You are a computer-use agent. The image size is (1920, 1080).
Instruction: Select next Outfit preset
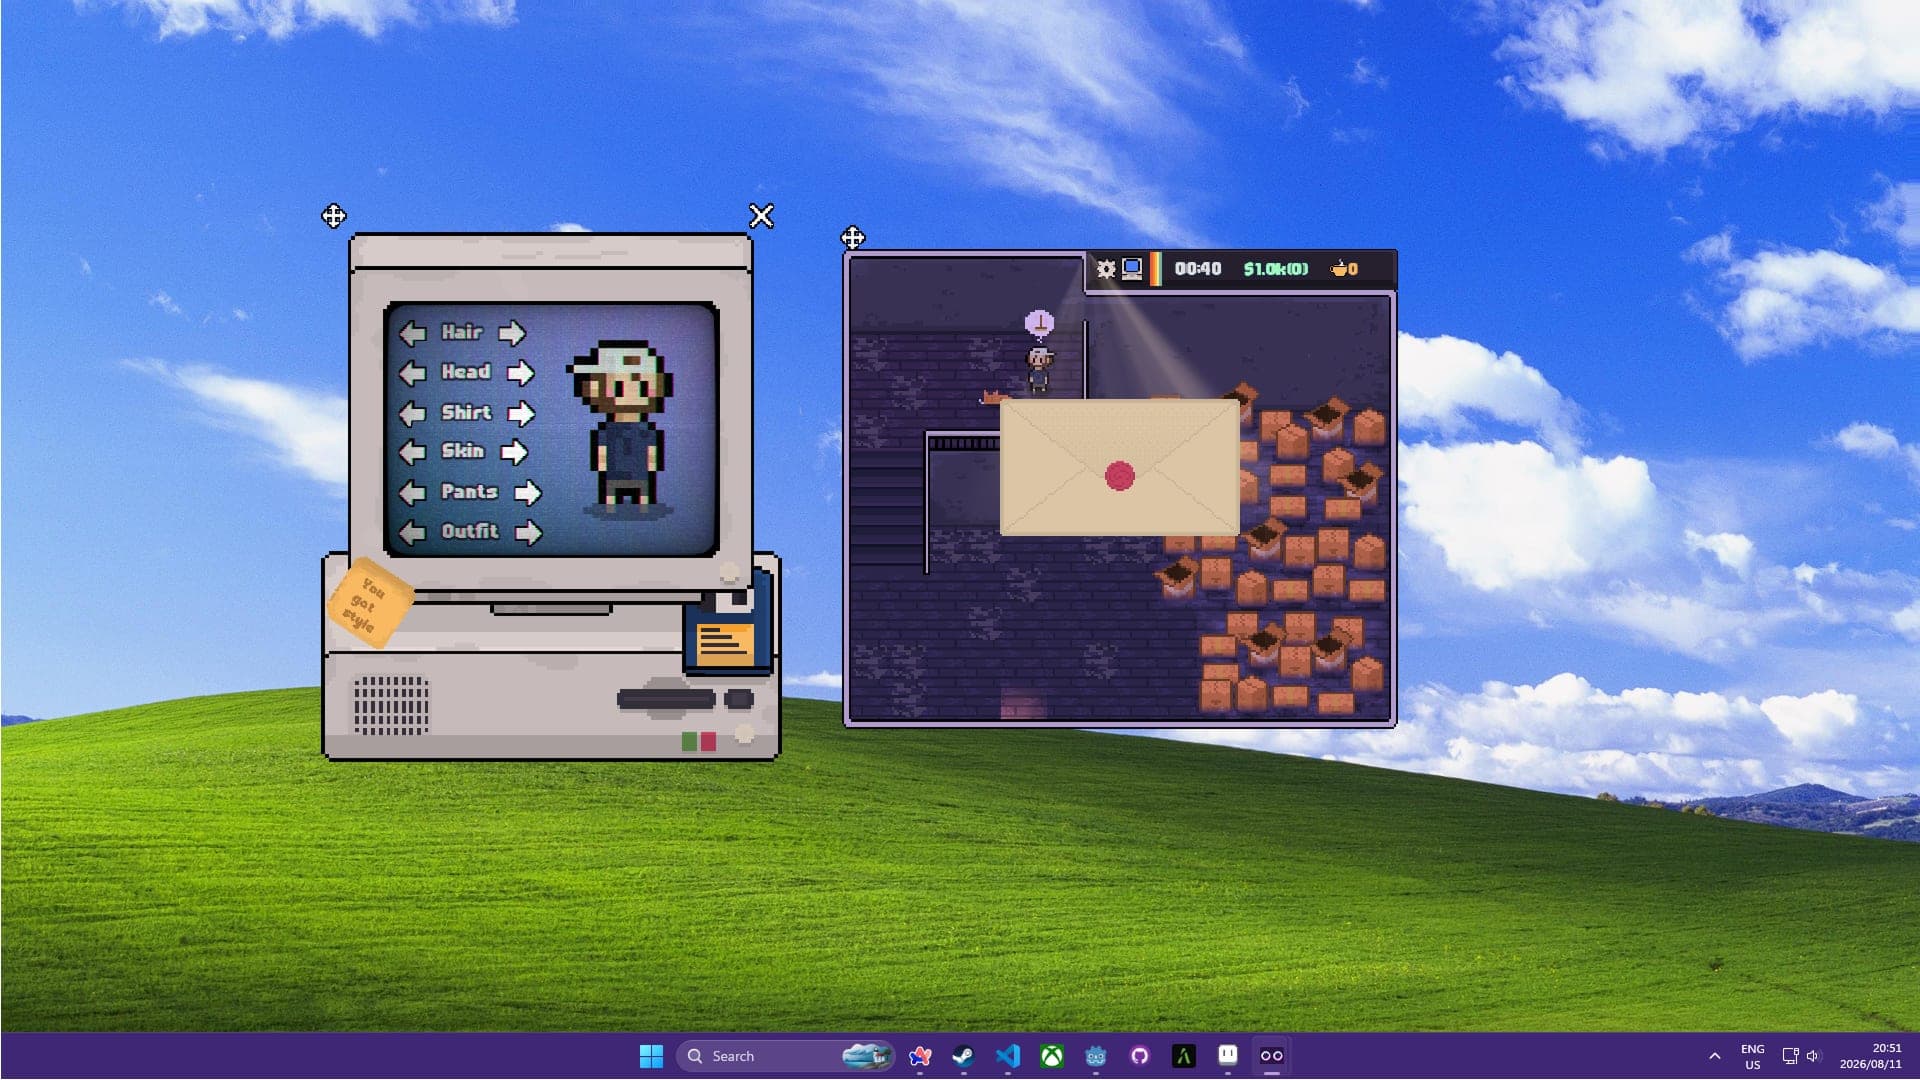[x=529, y=532]
